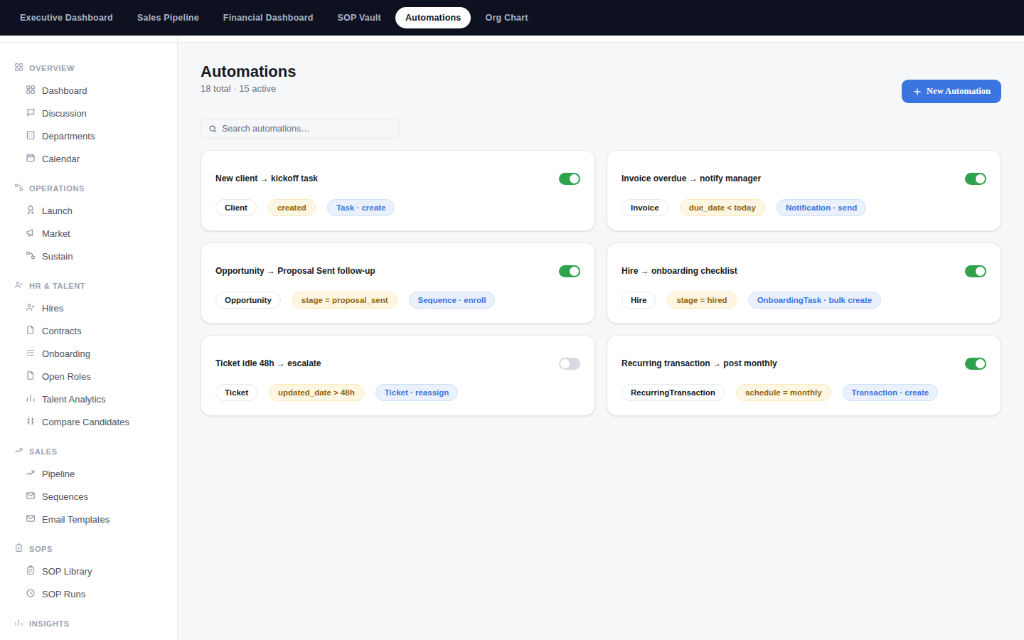Viewport: 1024px width, 640px height.
Task: Enable the Ticket idle 48h escalate automation
Action: pyautogui.click(x=569, y=364)
